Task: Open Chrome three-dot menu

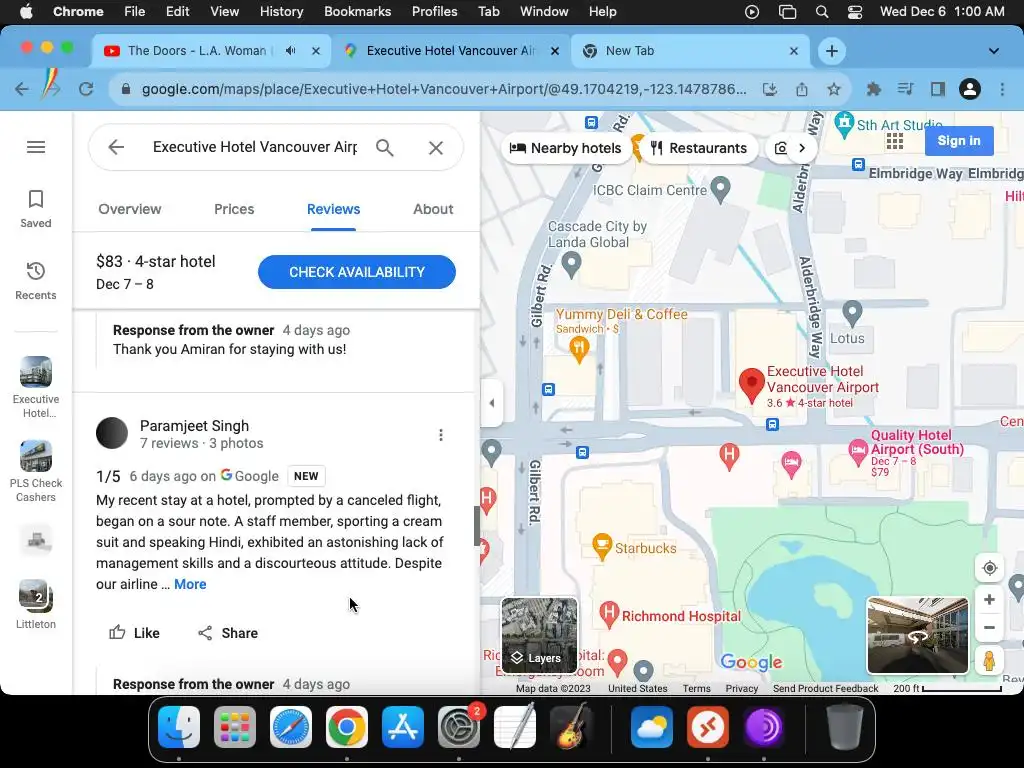Action: 1002,89
